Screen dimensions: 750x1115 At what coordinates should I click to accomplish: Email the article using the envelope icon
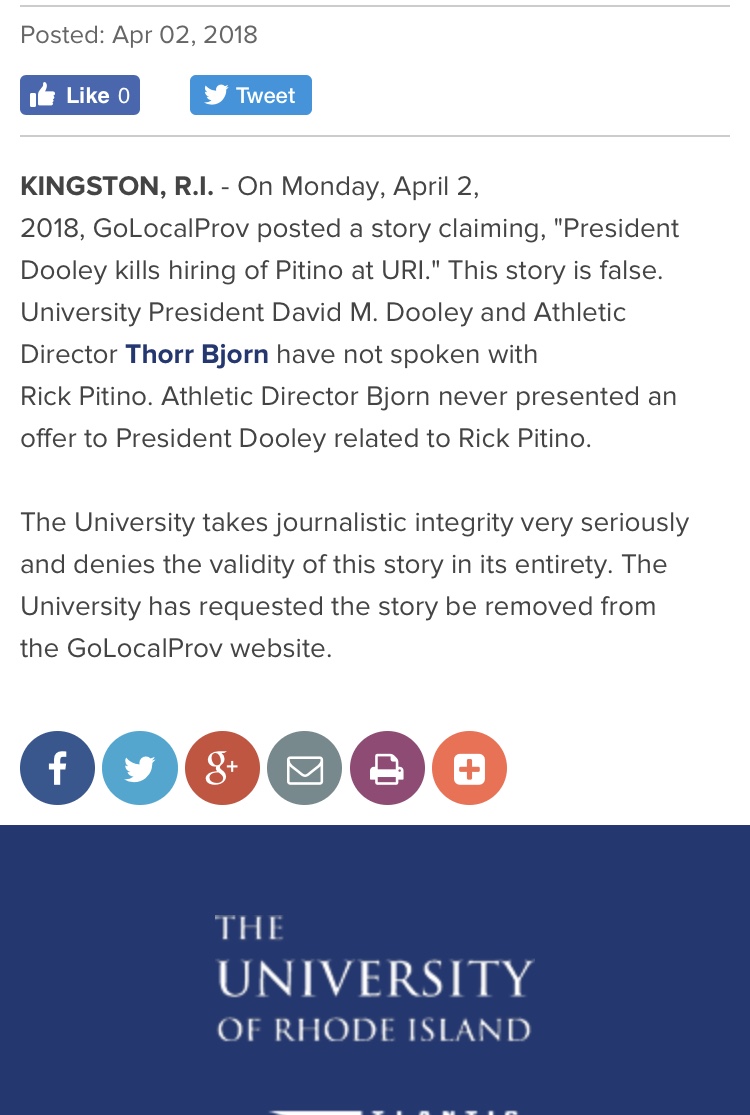click(x=304, y=768)
